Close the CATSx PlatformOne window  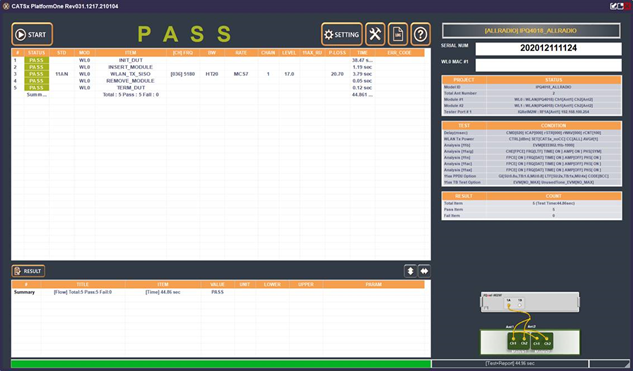point(627,6)
